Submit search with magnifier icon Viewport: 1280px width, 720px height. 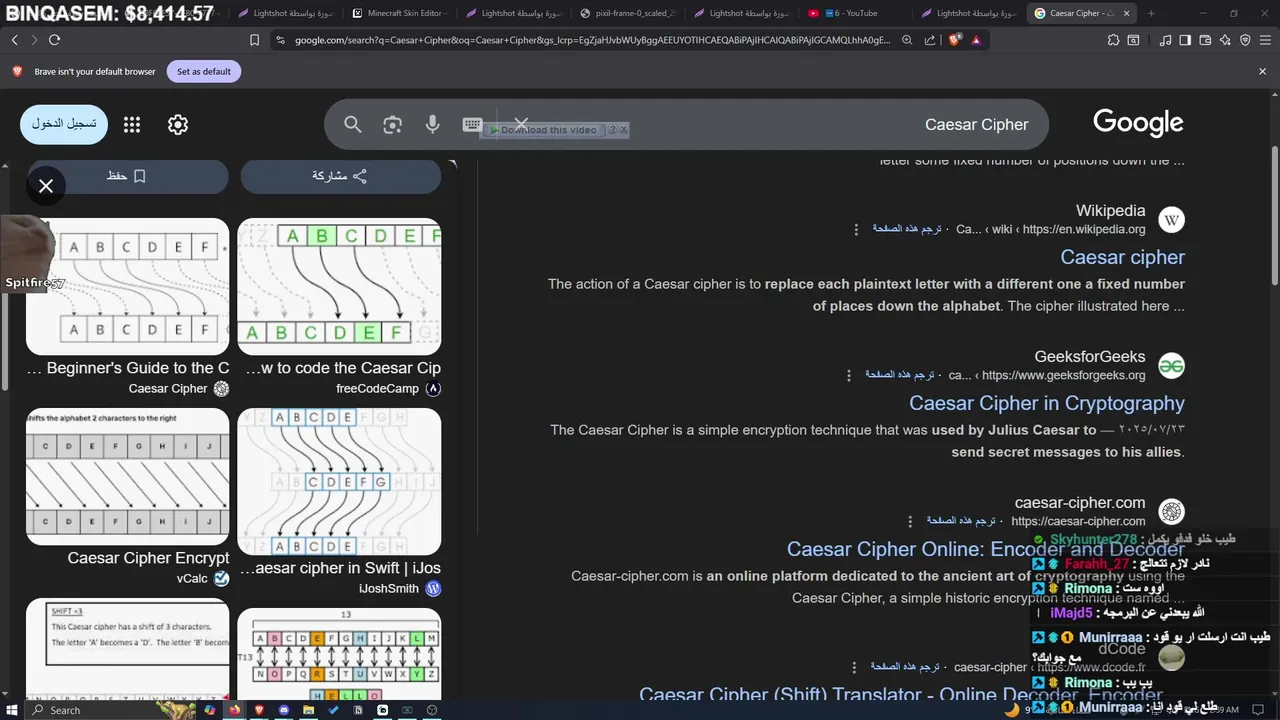353,124
